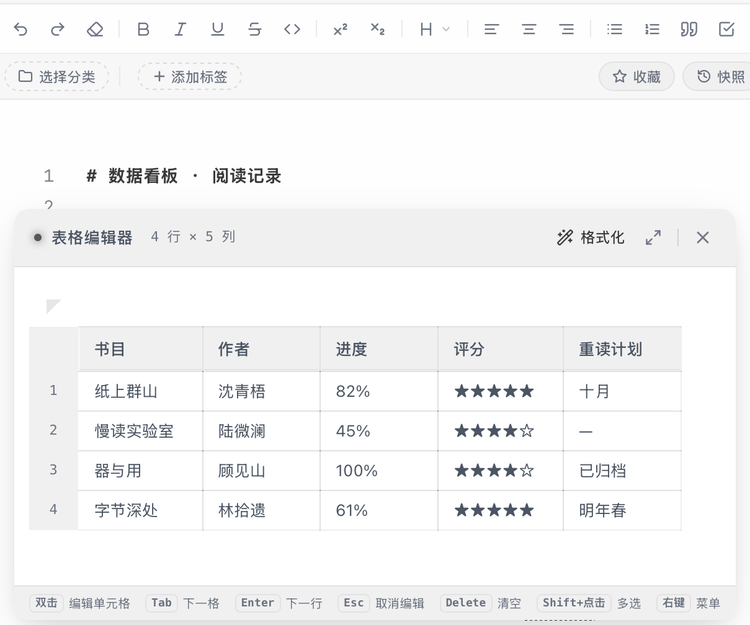Insert a bulleted list
The width and height of the screenshot is (750, 625).
pyautogui.click(x=615, y=30)
